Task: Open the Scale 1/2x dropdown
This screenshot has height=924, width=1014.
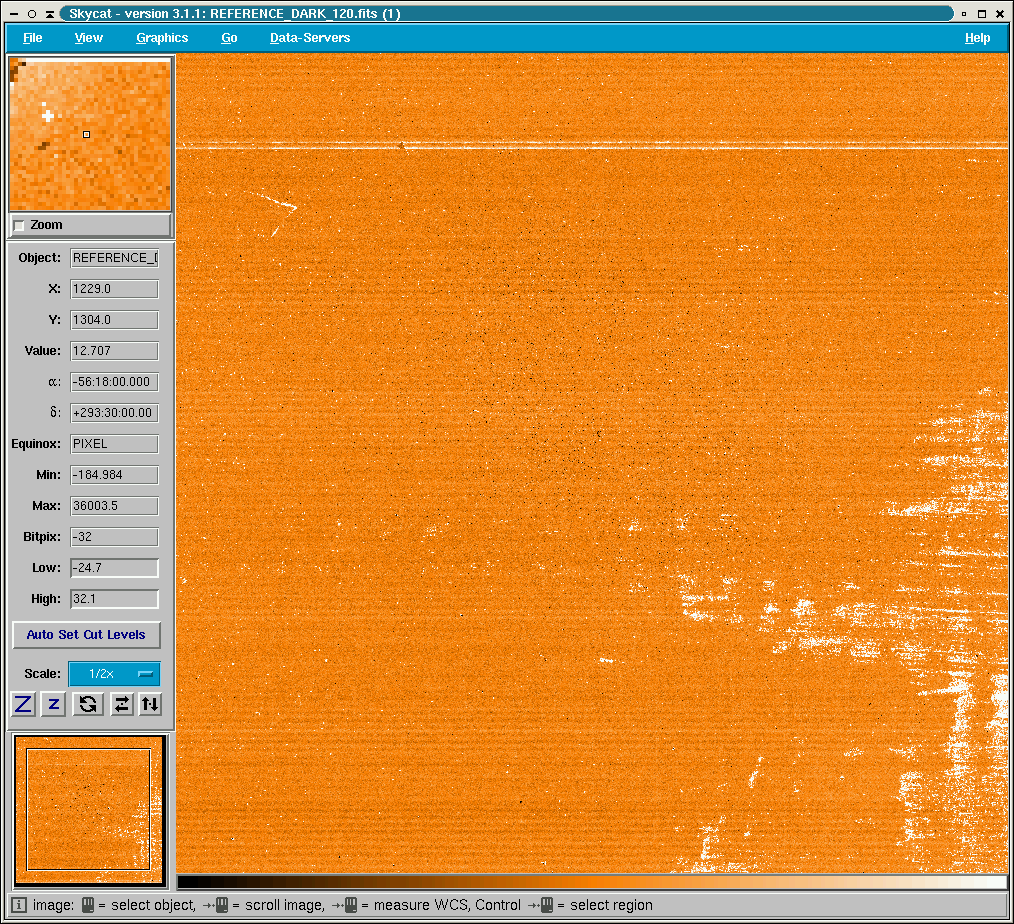Action: coord(114,674)
